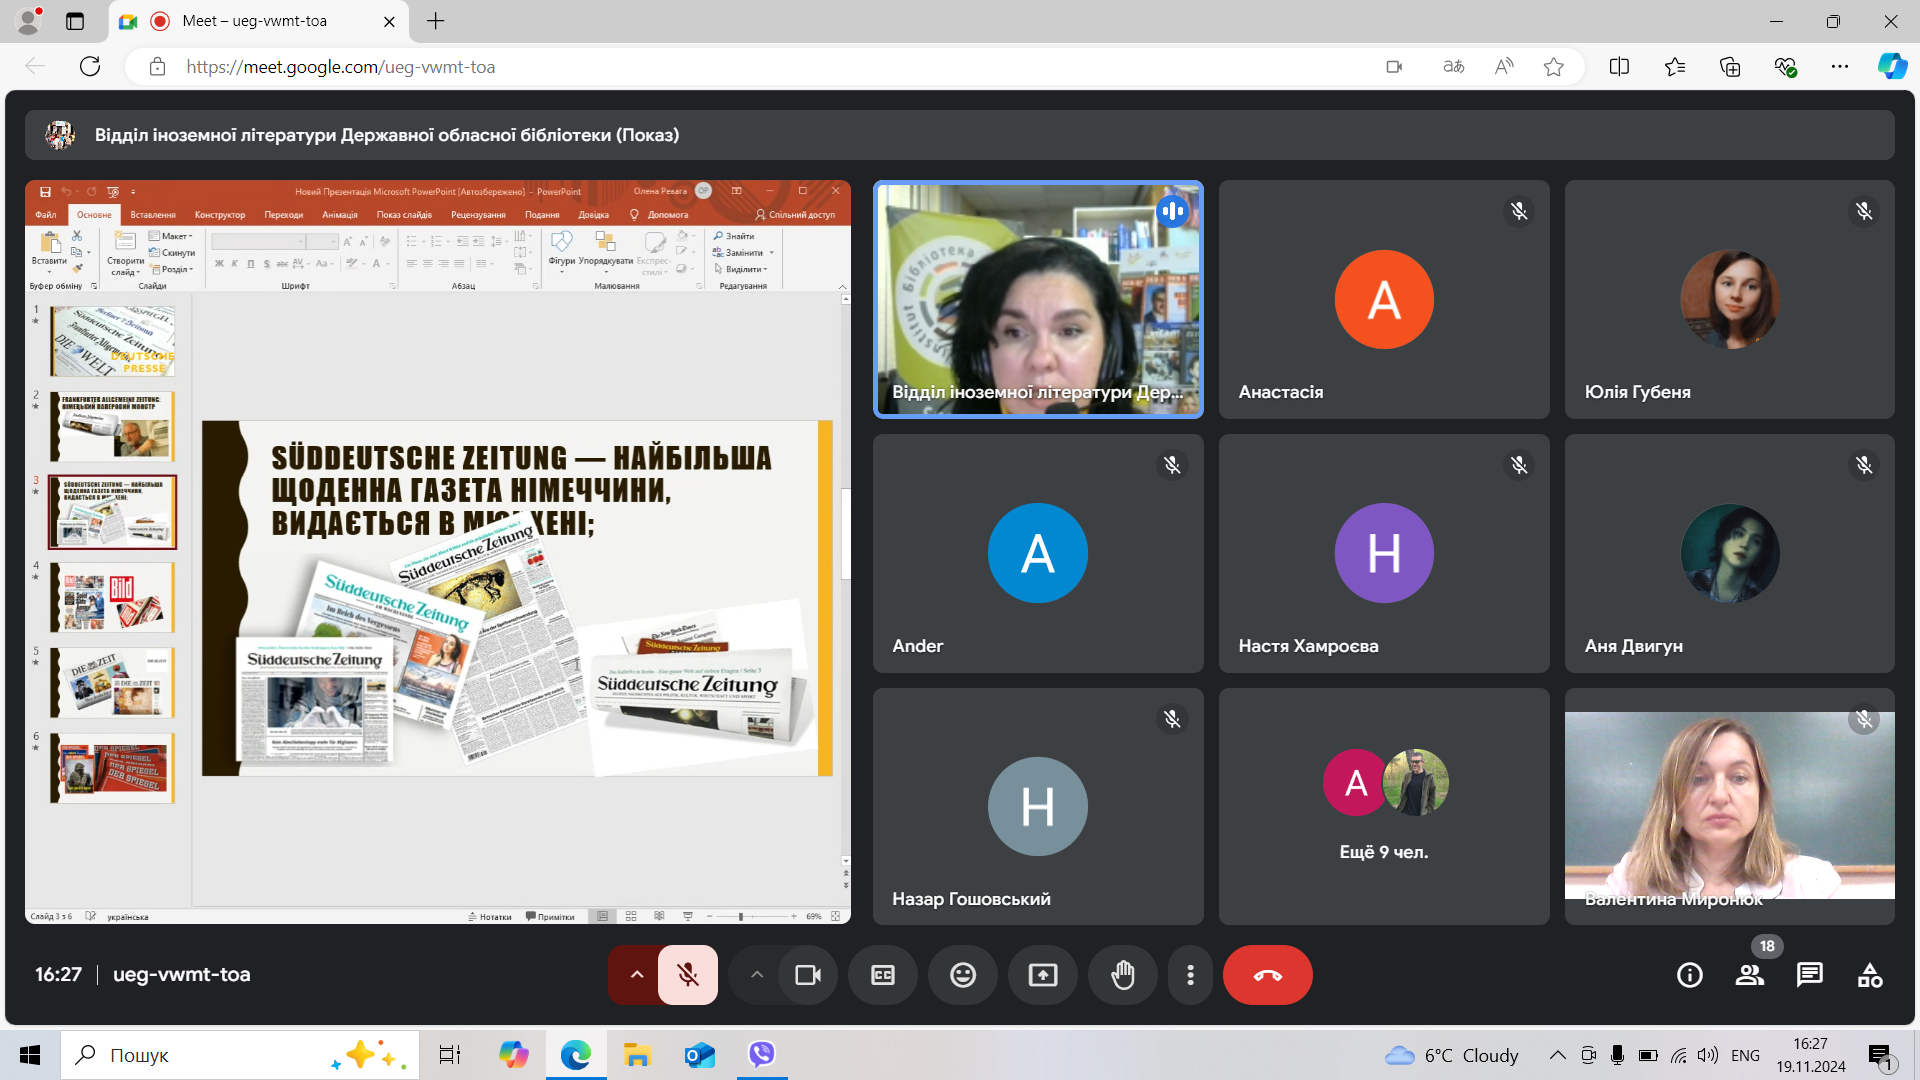Click slide 4 thumbnail with Bild
Viewport: 1920px width, 1080px height.
pos(112,597)
